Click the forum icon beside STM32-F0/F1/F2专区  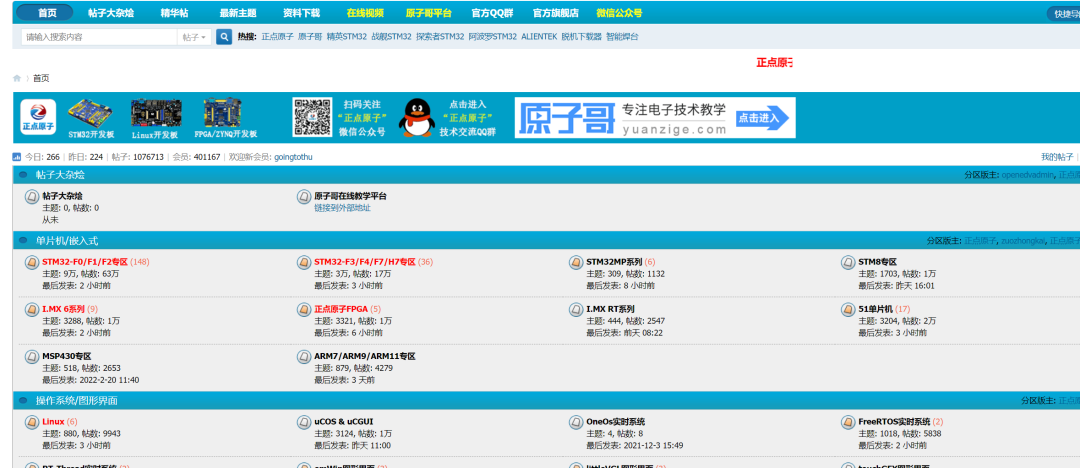point(32,263)
